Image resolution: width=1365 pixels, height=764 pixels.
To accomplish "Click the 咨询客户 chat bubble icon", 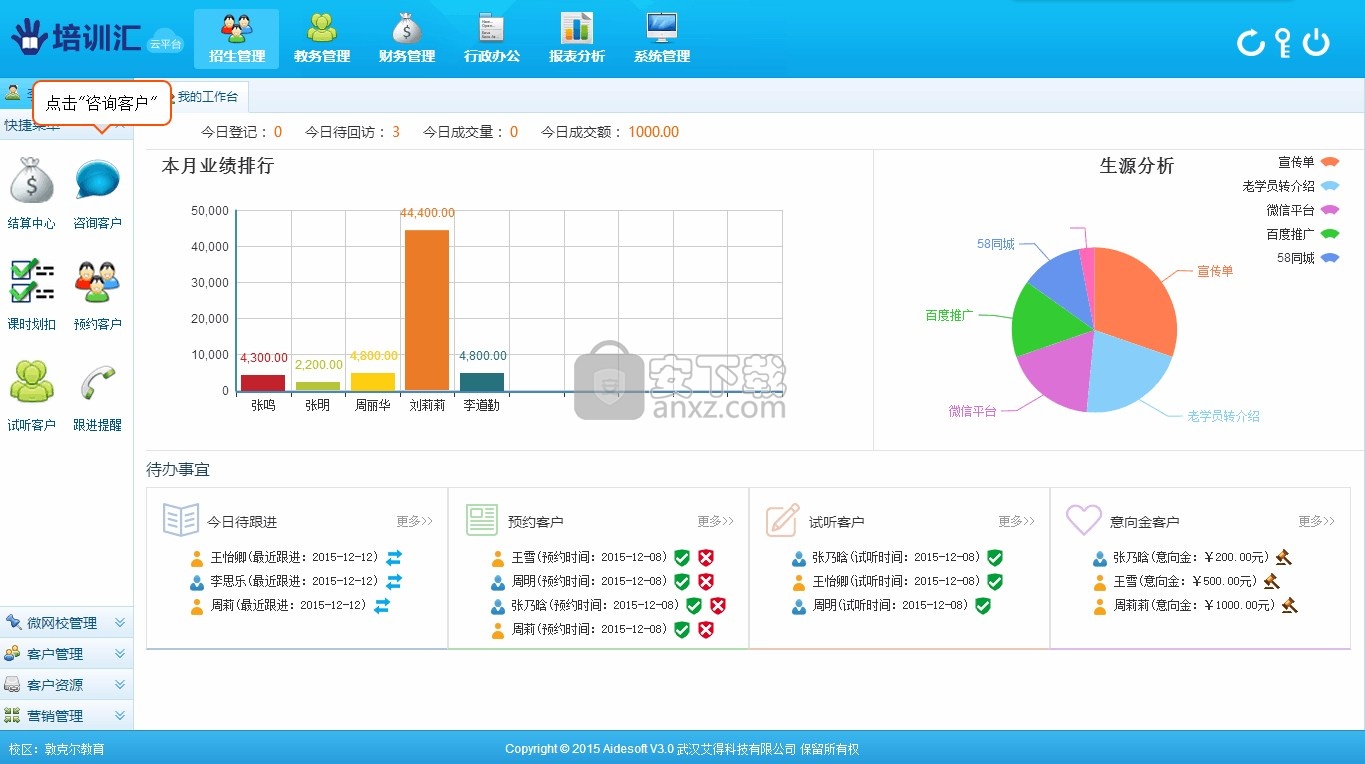I will pyautogui.click(x=97, y=182).
